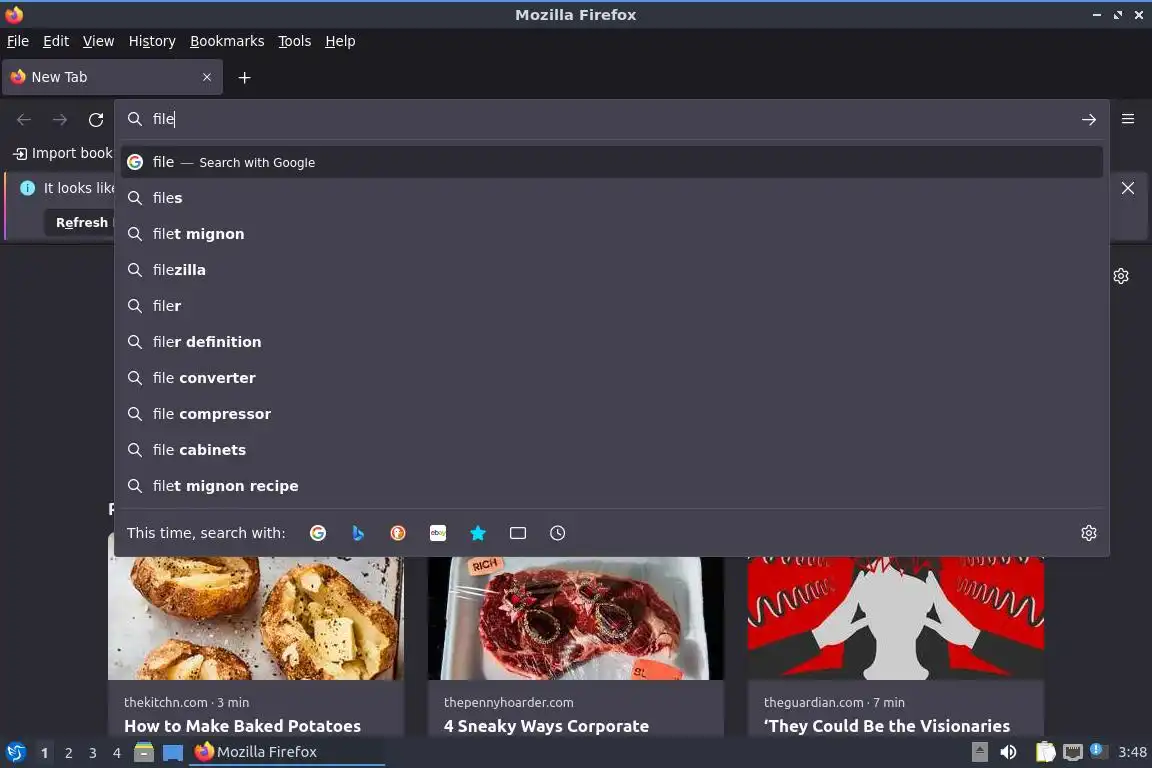The width and height of the screenshot is (1152, 768).
Task: Switch to workspace 3 in taskbar
Action: coord(93,753)
